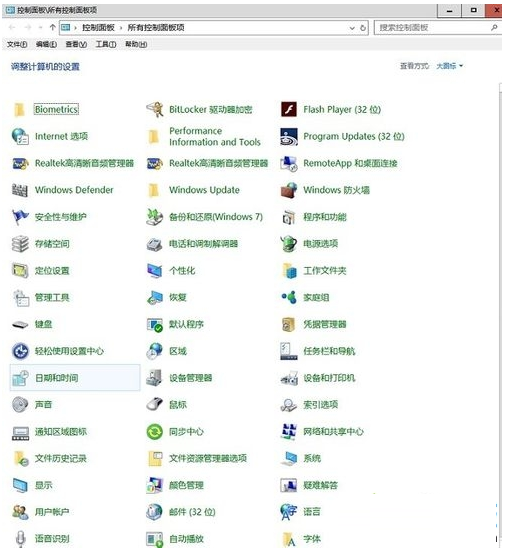The width and height of the screenshot is (506, 548).
Task: Open the 文件(F) menu
Action: [17, 44]
